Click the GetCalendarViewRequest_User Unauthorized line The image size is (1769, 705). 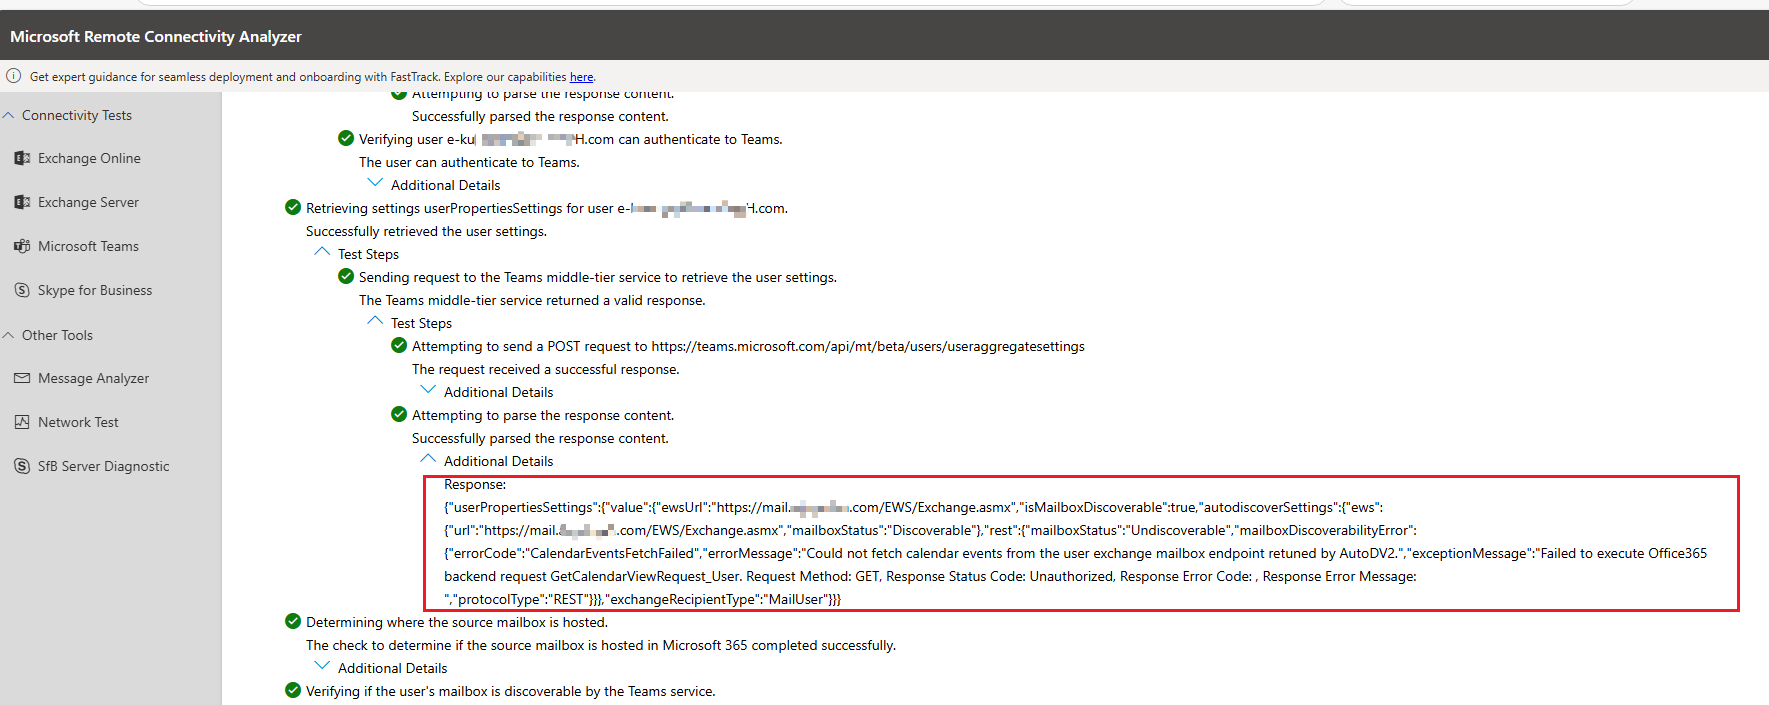pyautogui.click(x=930, y=576)
